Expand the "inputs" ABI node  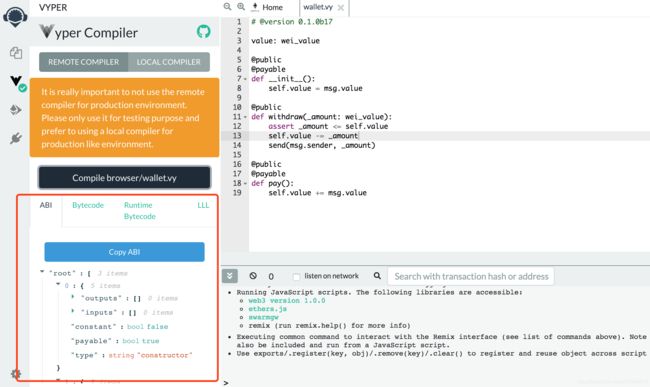click(x=73, y=311)
